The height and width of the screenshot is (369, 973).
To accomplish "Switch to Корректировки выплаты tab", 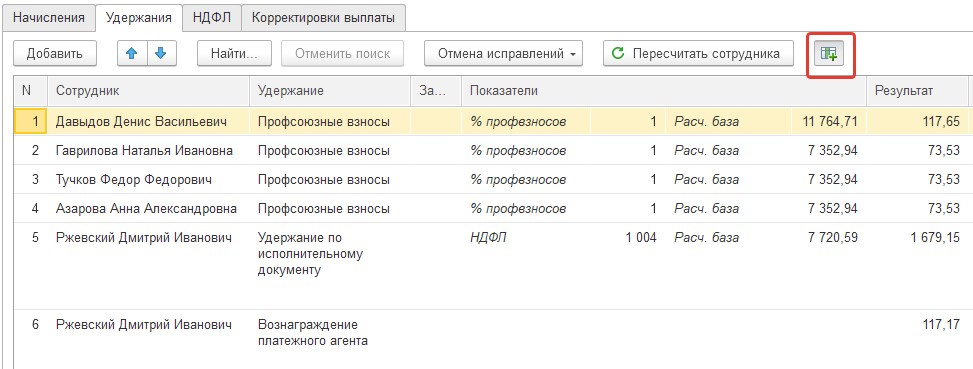I will pos(323,18).
